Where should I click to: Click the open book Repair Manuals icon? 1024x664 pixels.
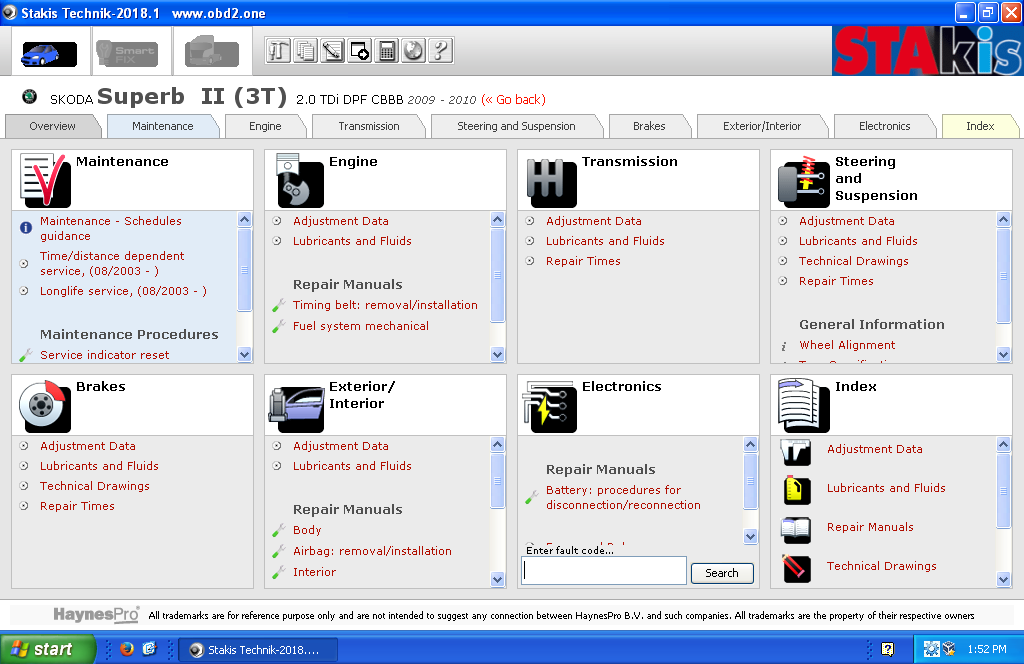tap(796, 530)
